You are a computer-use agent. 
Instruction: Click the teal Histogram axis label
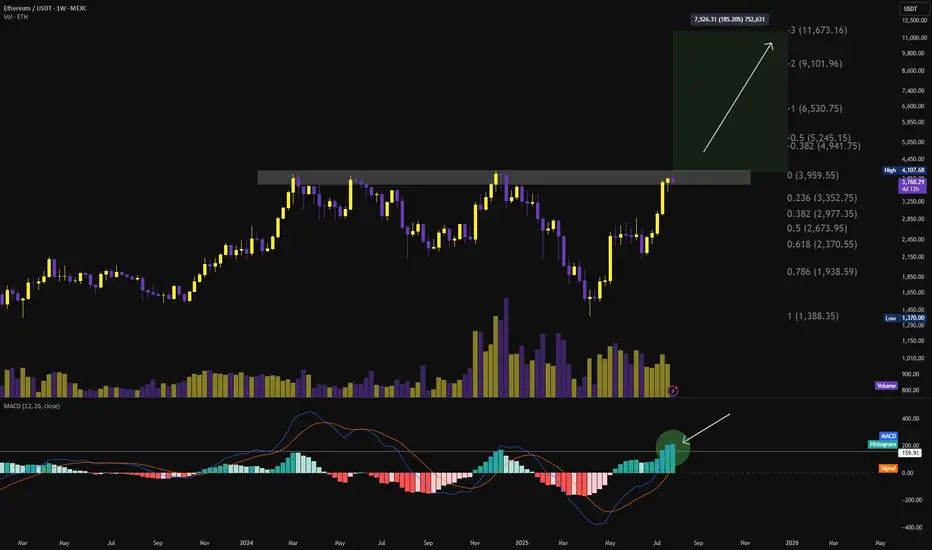pos(883,444)
